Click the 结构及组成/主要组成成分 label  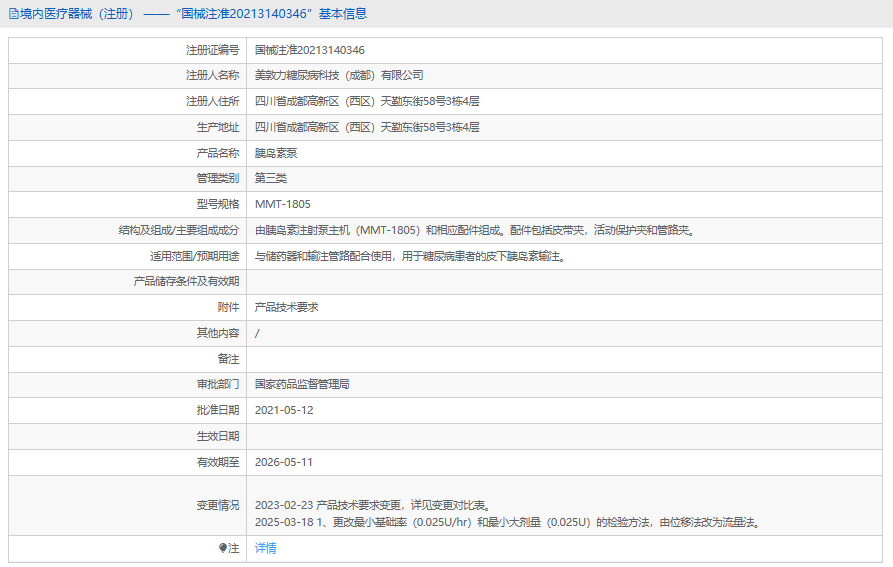click(179, 230)
